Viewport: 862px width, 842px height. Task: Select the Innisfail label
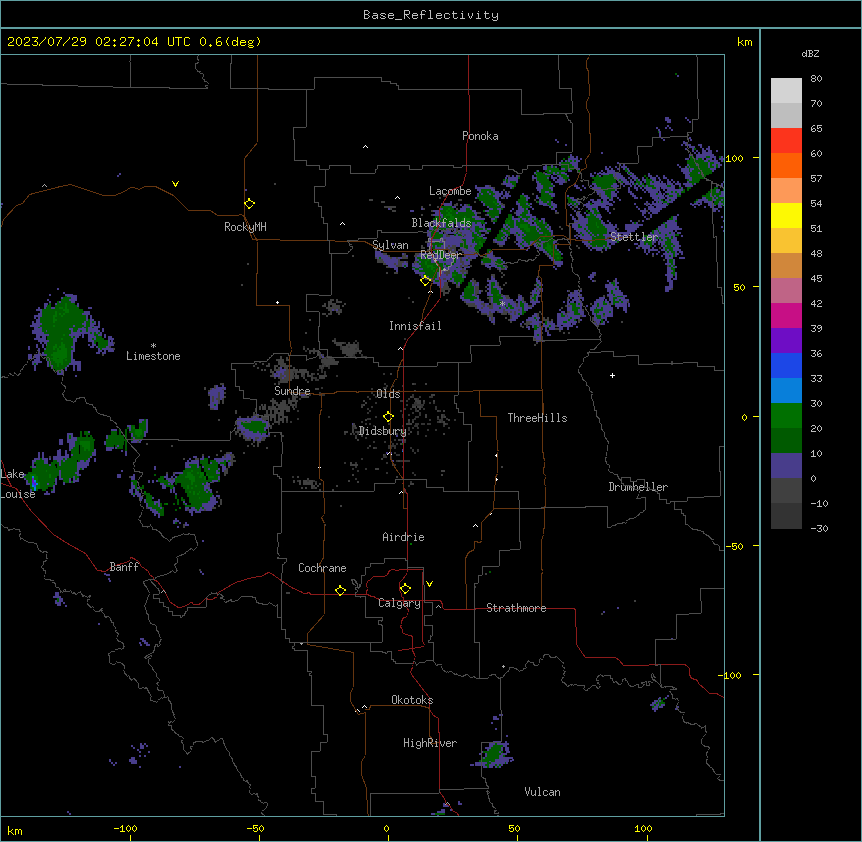click(415, 326)
